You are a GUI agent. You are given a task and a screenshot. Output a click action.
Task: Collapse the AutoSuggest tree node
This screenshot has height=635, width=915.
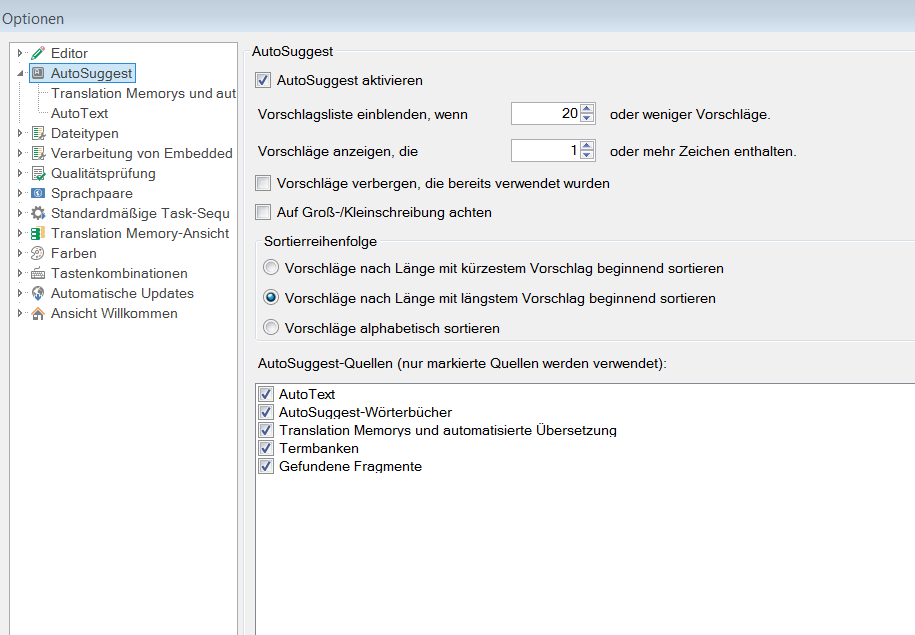[20, 74]
